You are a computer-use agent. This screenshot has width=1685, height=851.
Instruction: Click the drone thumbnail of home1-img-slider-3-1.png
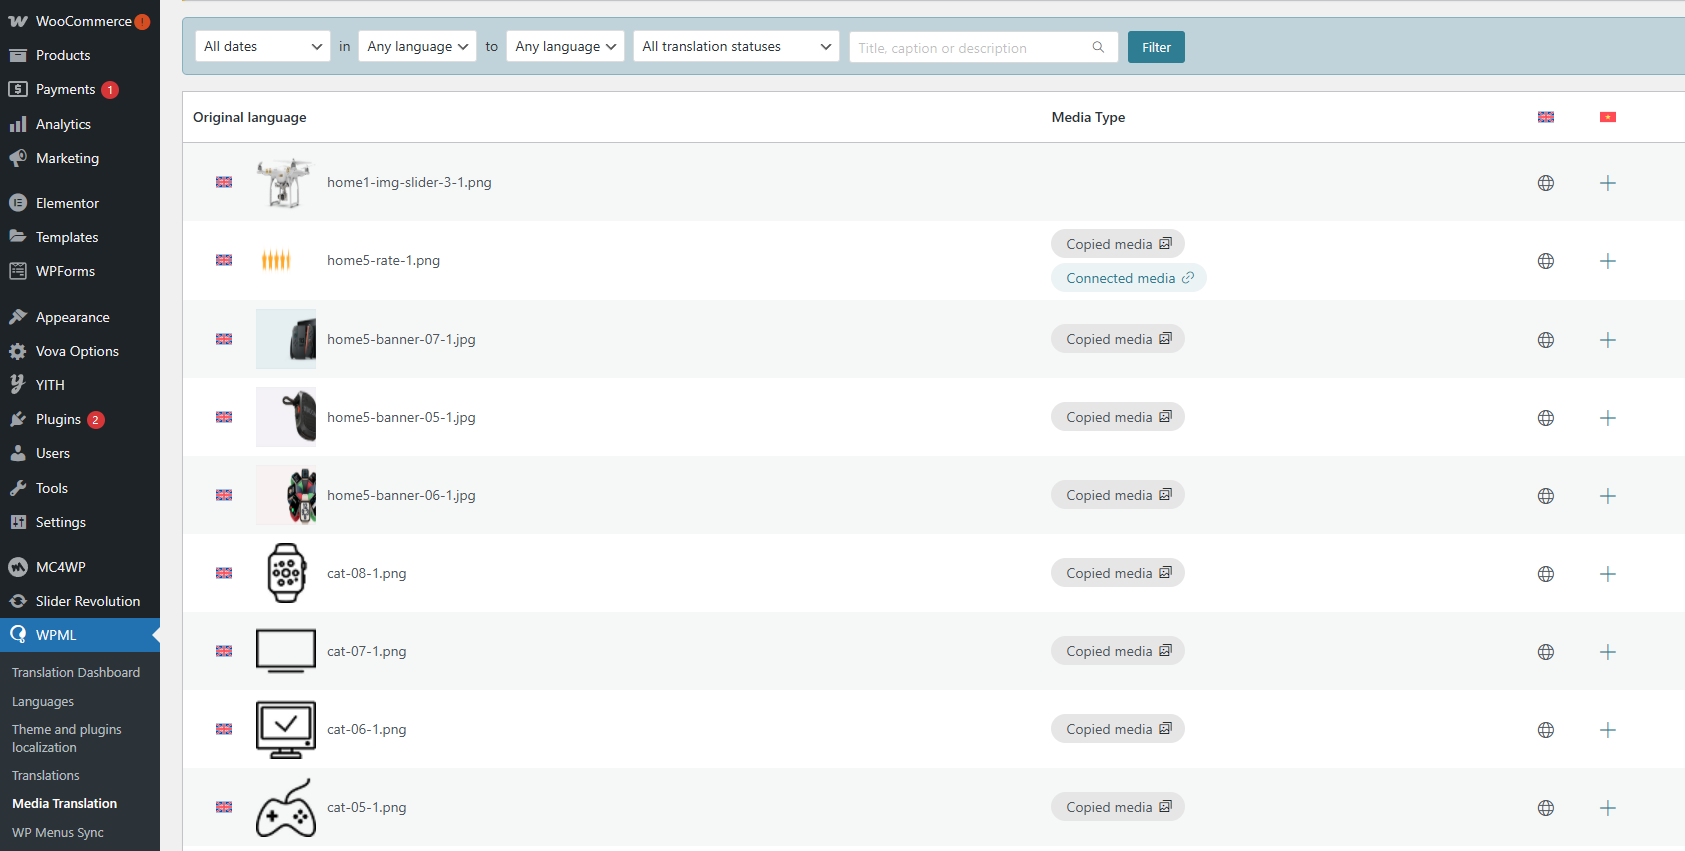tap(284, 183)
